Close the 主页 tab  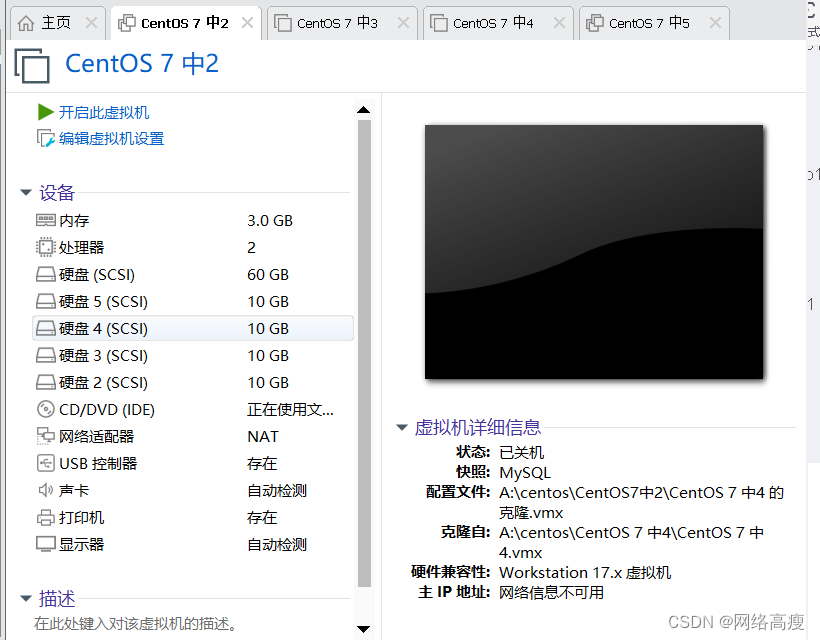(x=91, y=23)
